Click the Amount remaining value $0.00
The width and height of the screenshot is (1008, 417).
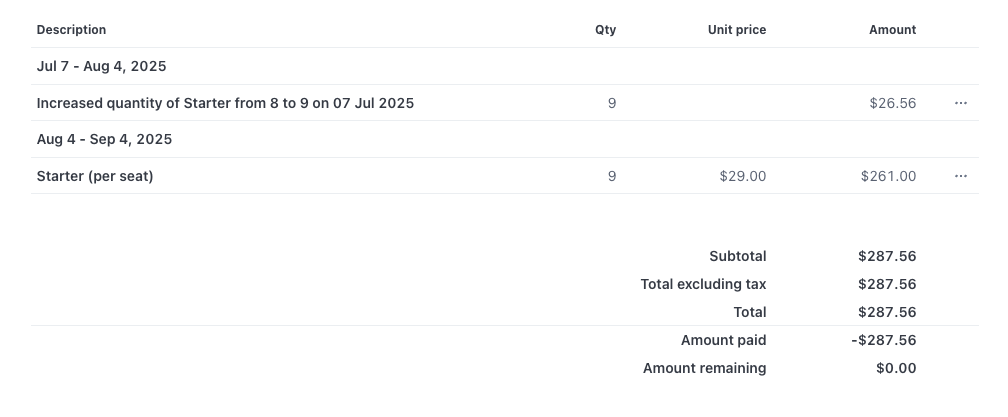tap(896, 368)
